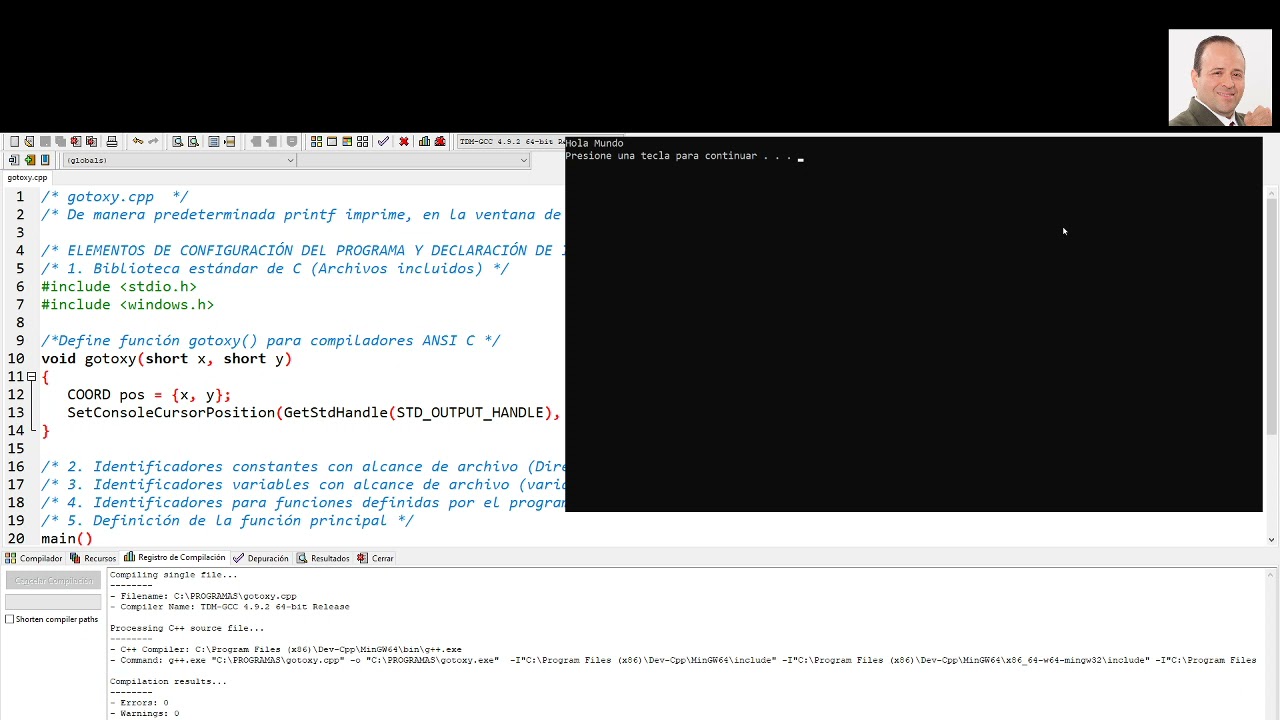1280x720 pixels.
Task: Click the Print toolbar icon
Action: tap(112, 141)
